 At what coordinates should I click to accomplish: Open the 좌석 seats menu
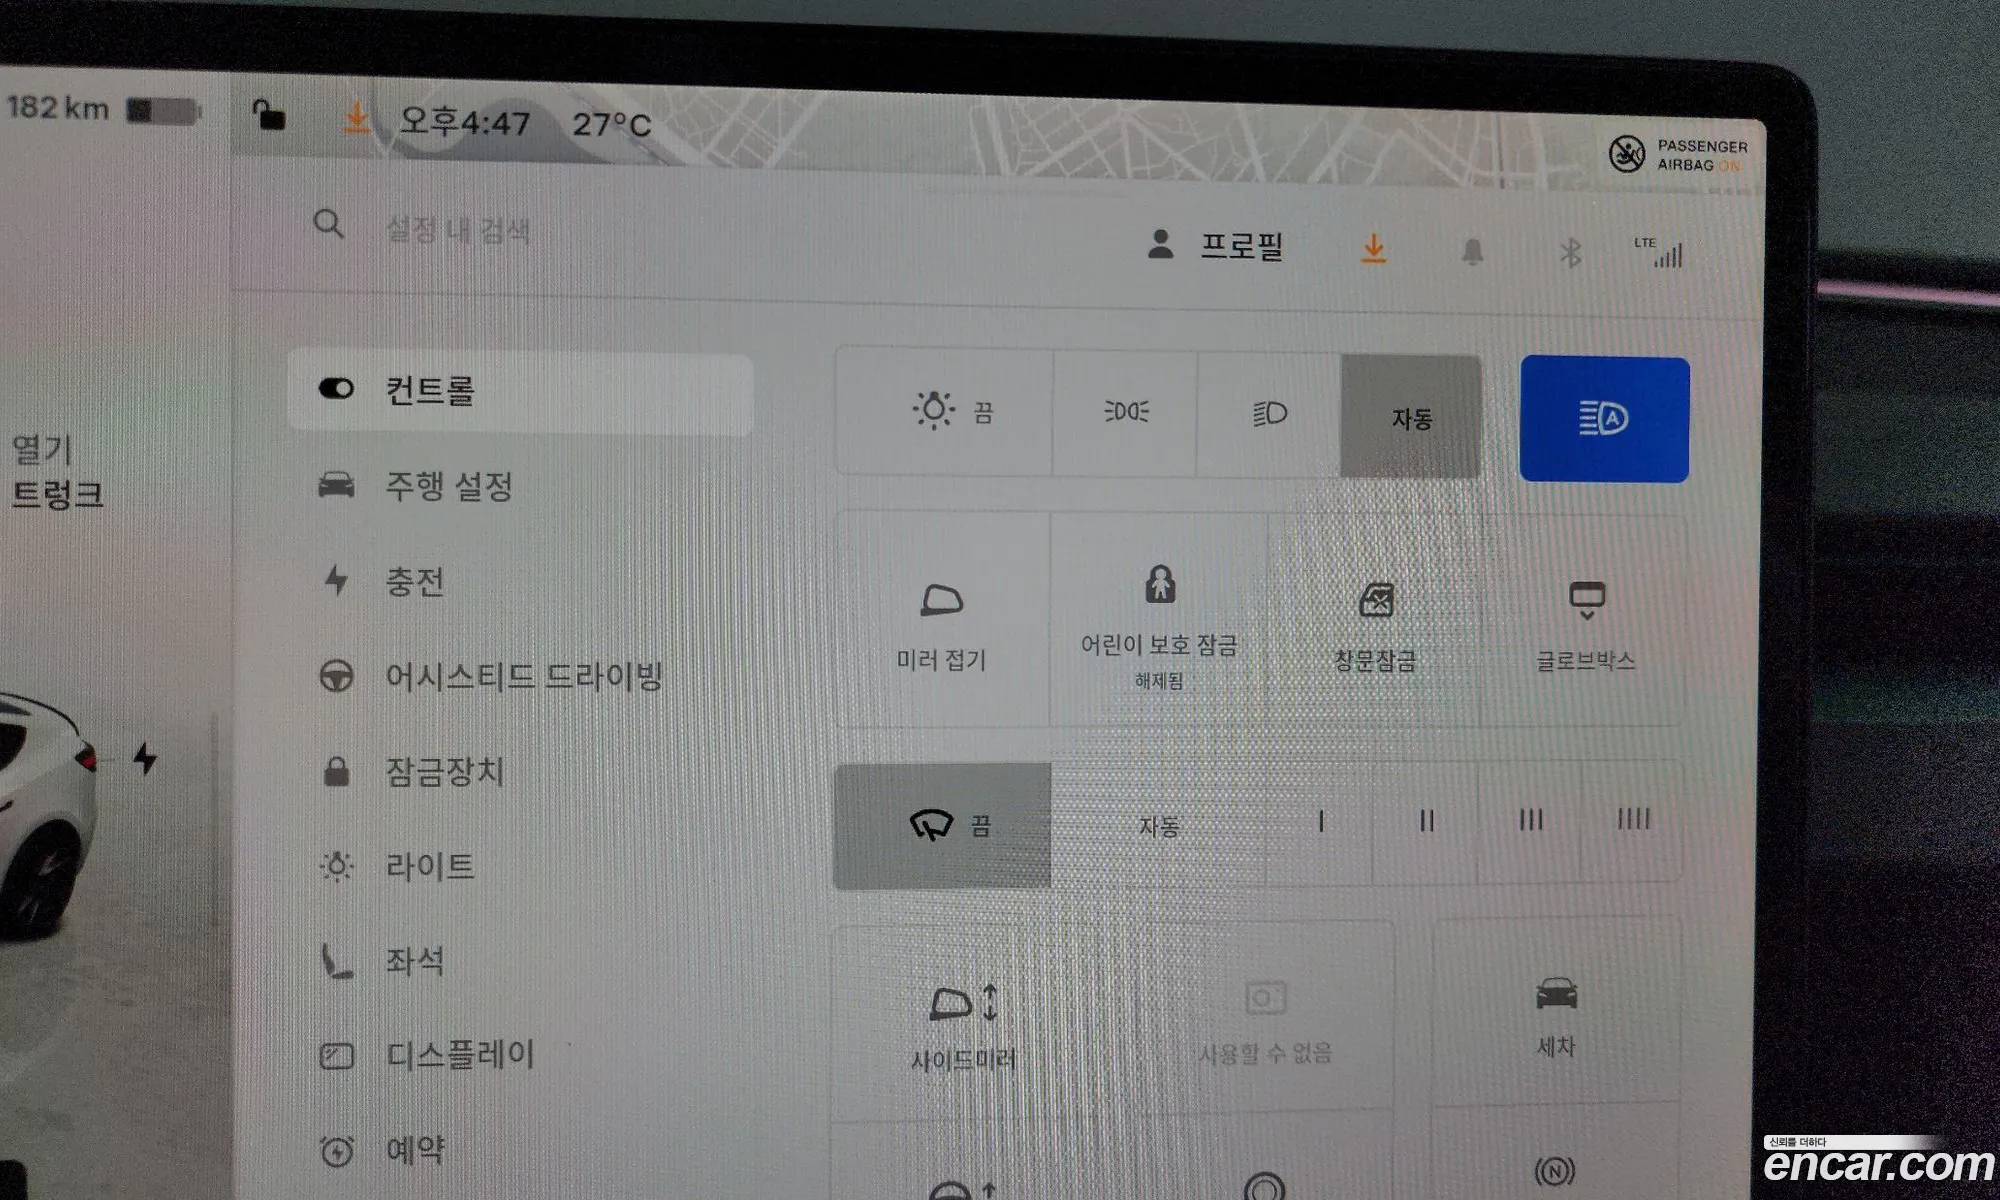(382, 961)
